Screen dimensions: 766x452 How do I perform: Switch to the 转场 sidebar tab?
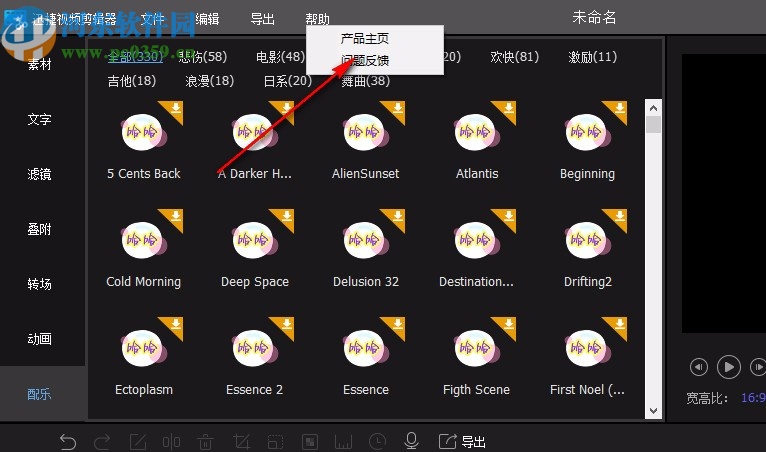tap(40, 284)
